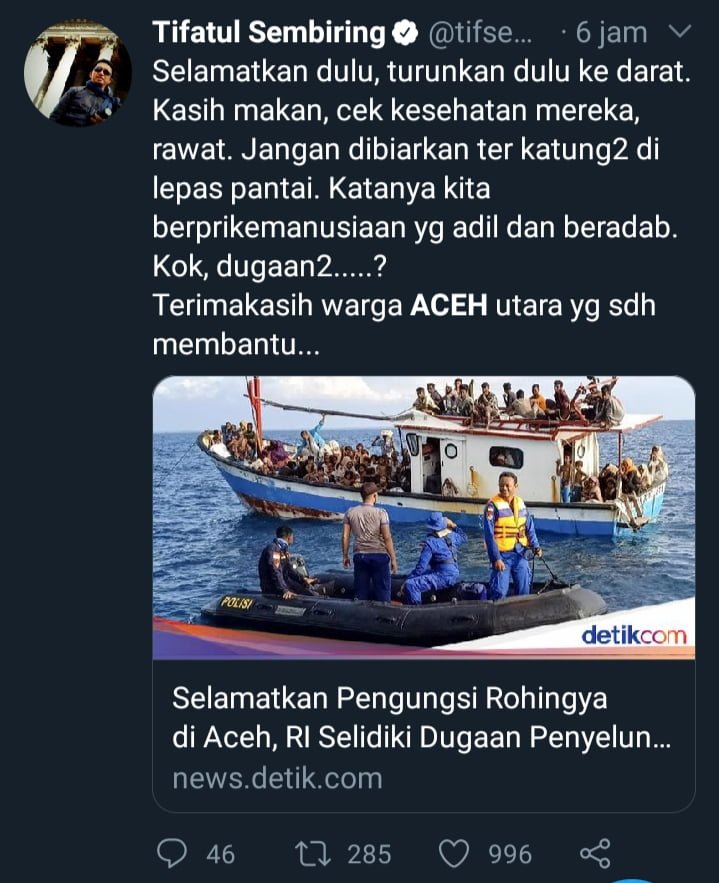Click the reply count 46
The height and width of the screenshot is (883, 719).
pyautogui.click(x=221, y=854)
